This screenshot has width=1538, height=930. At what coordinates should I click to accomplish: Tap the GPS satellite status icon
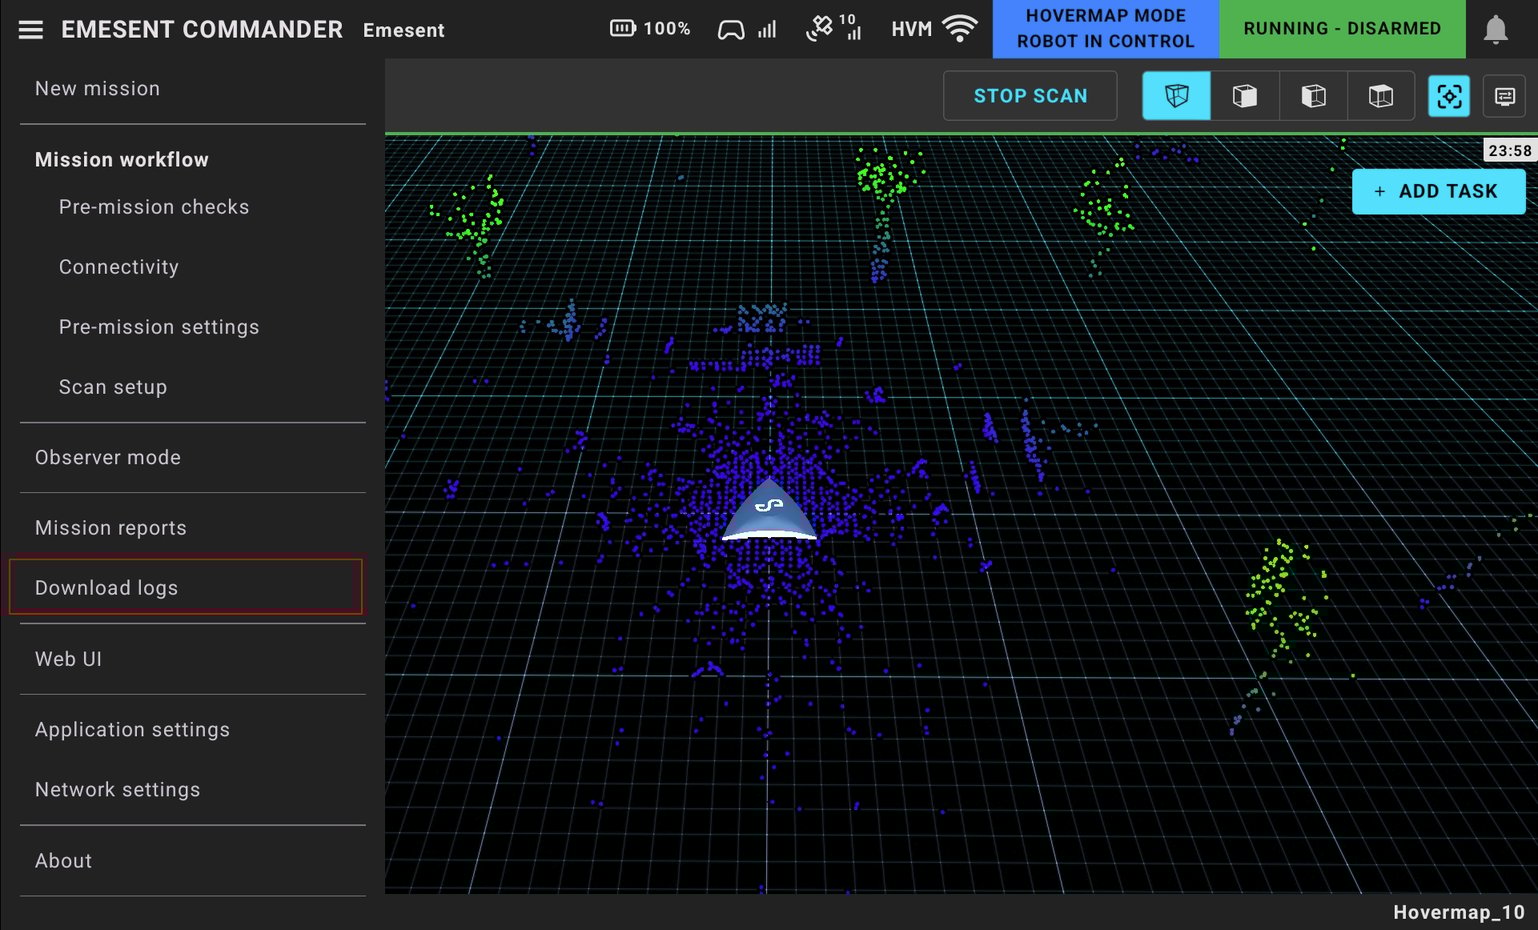click(820, 29)
